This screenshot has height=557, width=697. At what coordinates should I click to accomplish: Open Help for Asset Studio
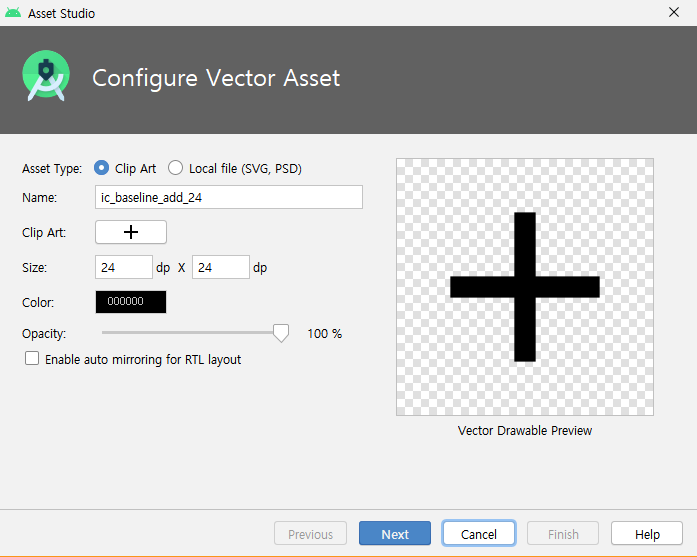(647, 533)
